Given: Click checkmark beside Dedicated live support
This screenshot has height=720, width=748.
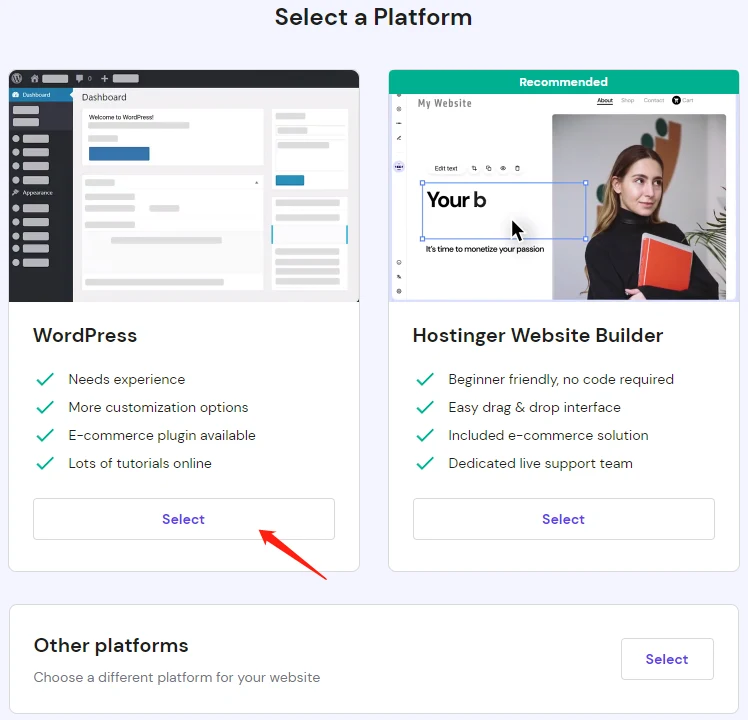Looking at the screenshot, I should point(425,463).
